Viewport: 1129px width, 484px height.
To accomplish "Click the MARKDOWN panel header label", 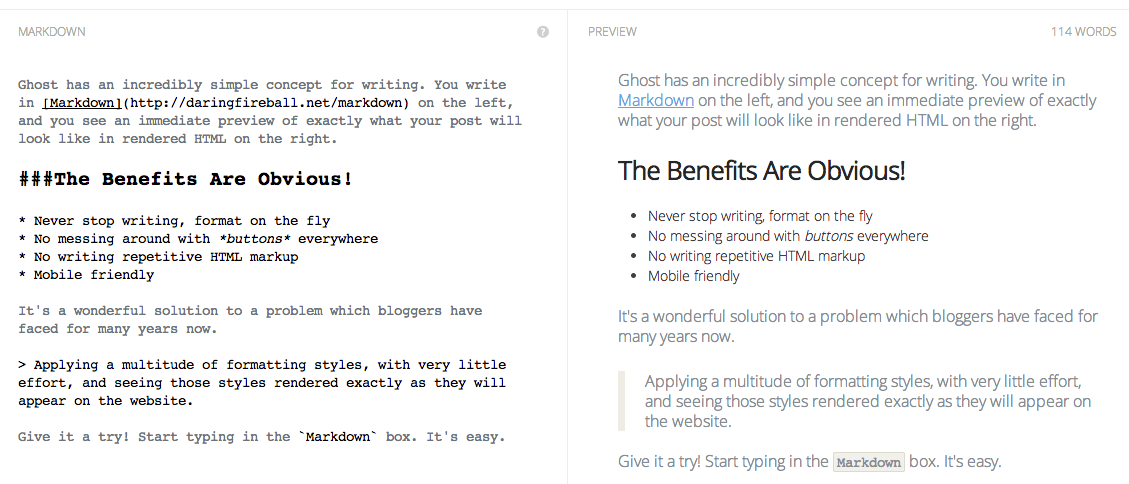I will pos(52,32).
